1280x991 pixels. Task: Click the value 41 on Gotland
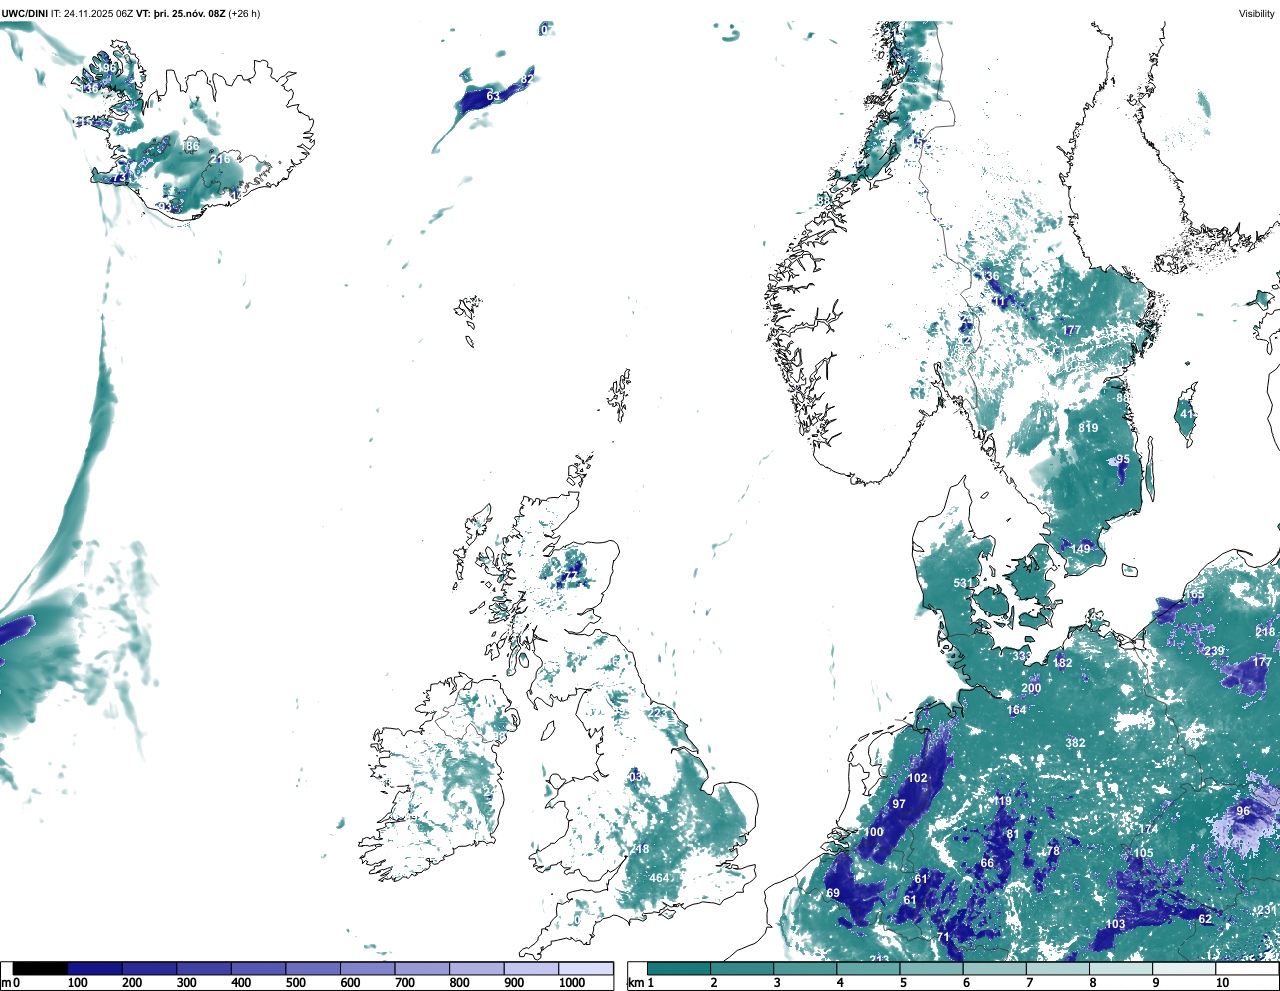click(x=1187, y=414)
